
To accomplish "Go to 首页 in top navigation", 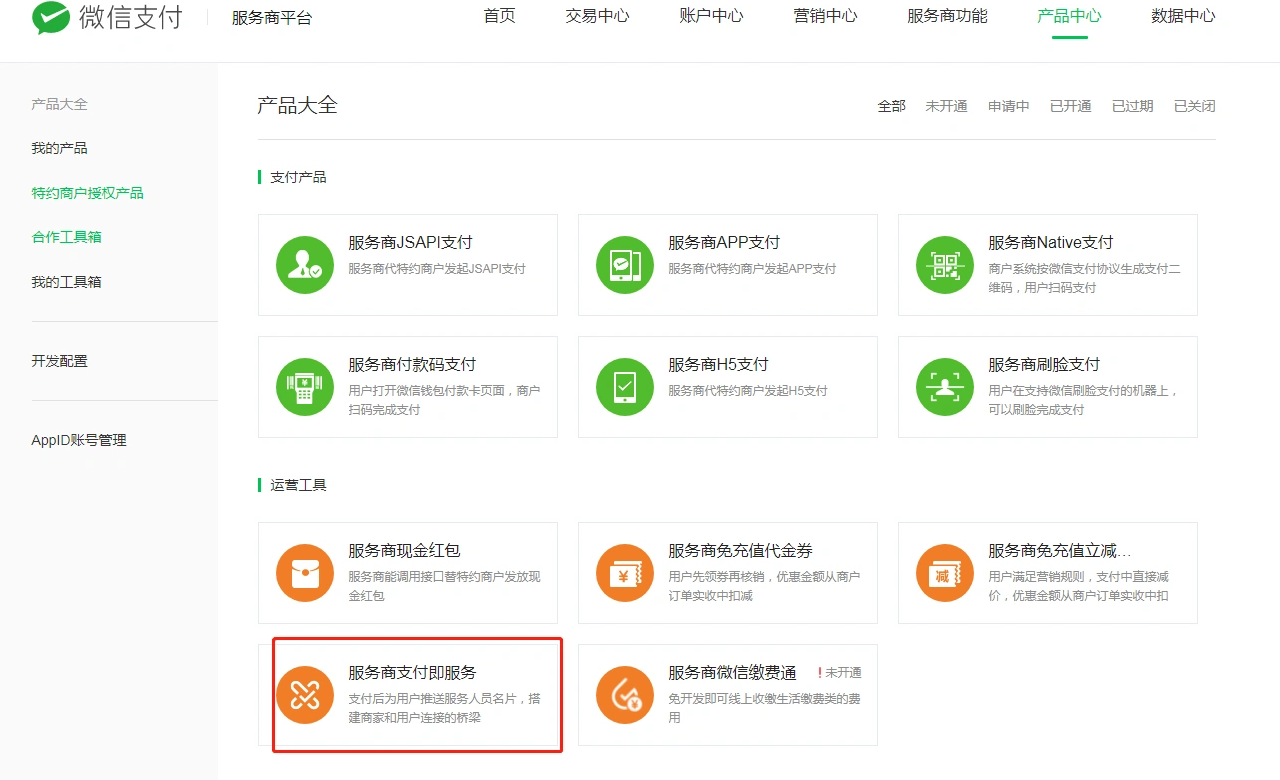I will pos(499,16).
